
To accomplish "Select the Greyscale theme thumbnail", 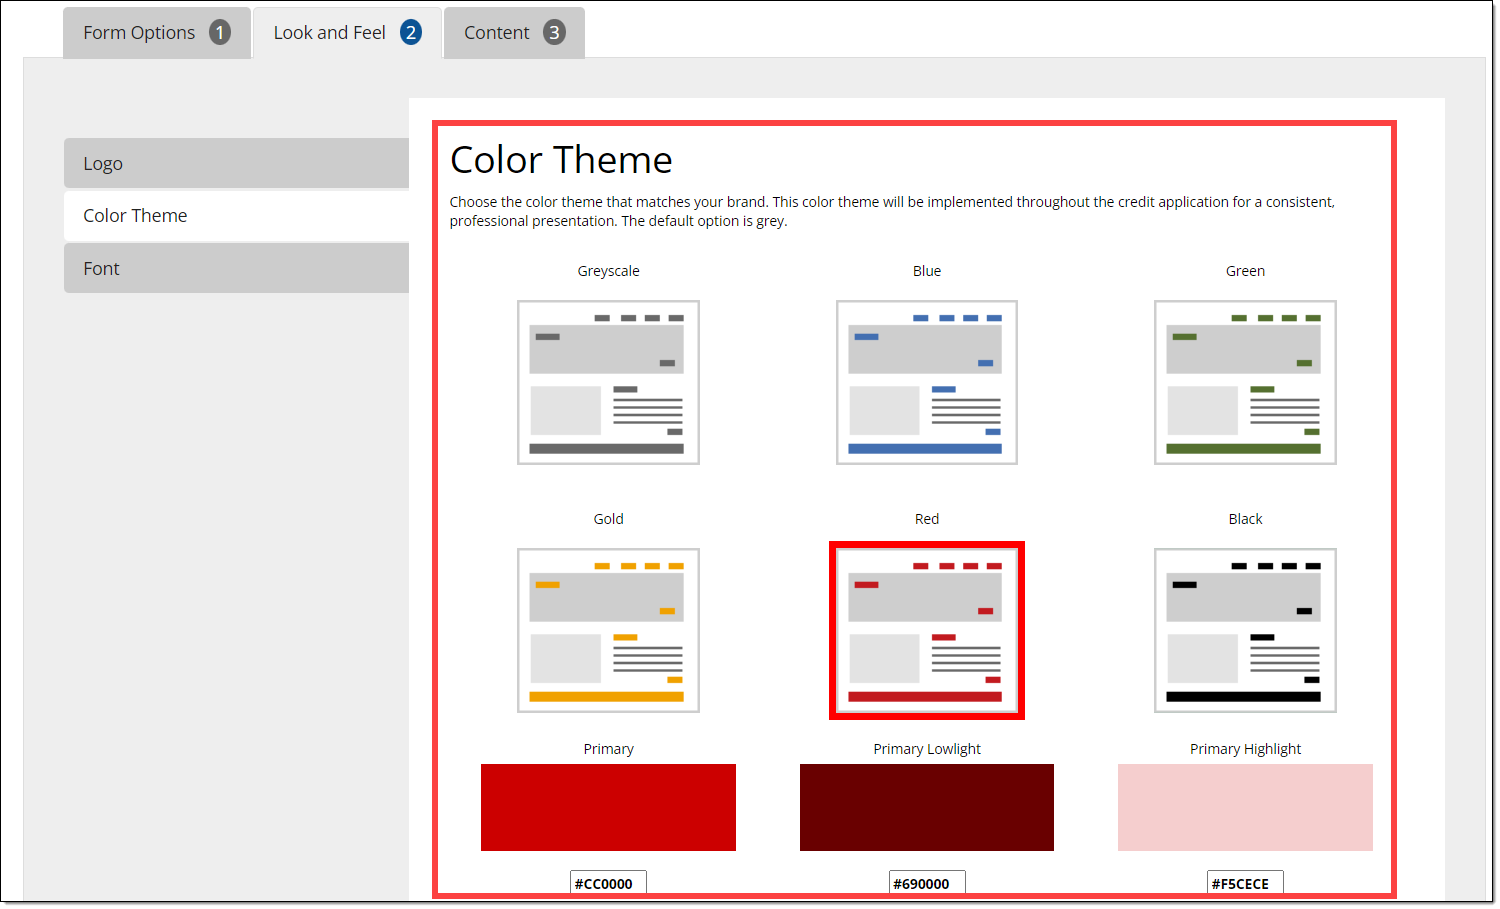I will [x=608, y=382].
